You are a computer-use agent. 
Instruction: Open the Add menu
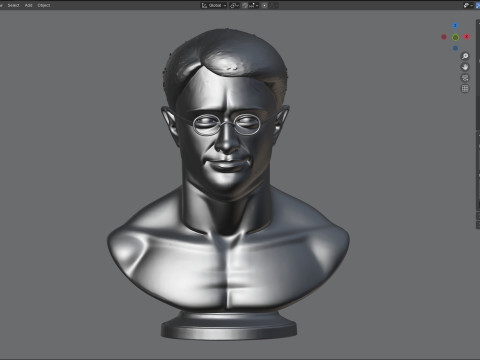pyautogui.click(x=29, y=5)
